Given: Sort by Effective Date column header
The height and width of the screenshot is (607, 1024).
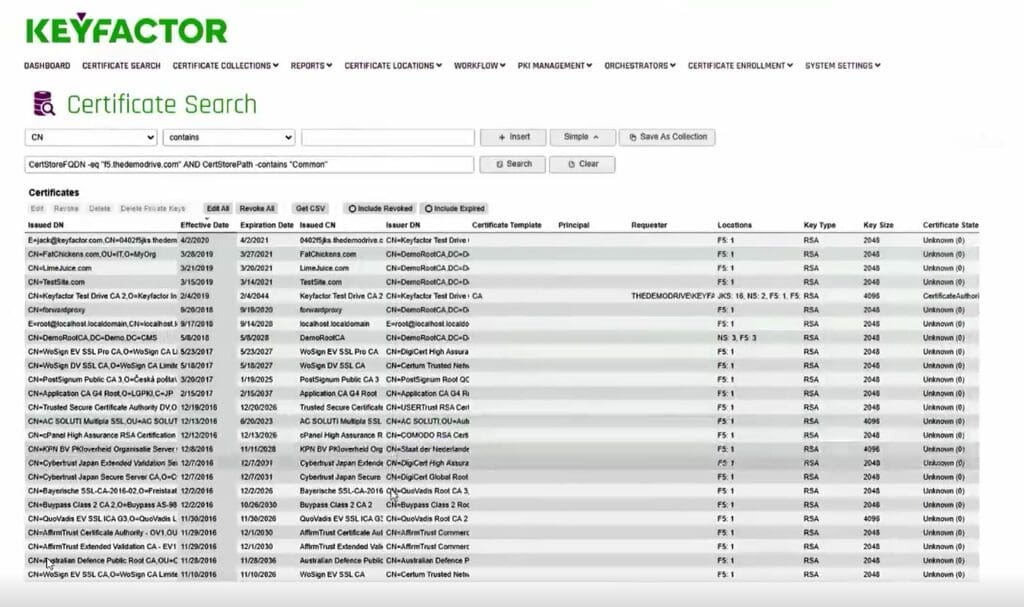Looking at the screenshot, I should click(204, 225).
